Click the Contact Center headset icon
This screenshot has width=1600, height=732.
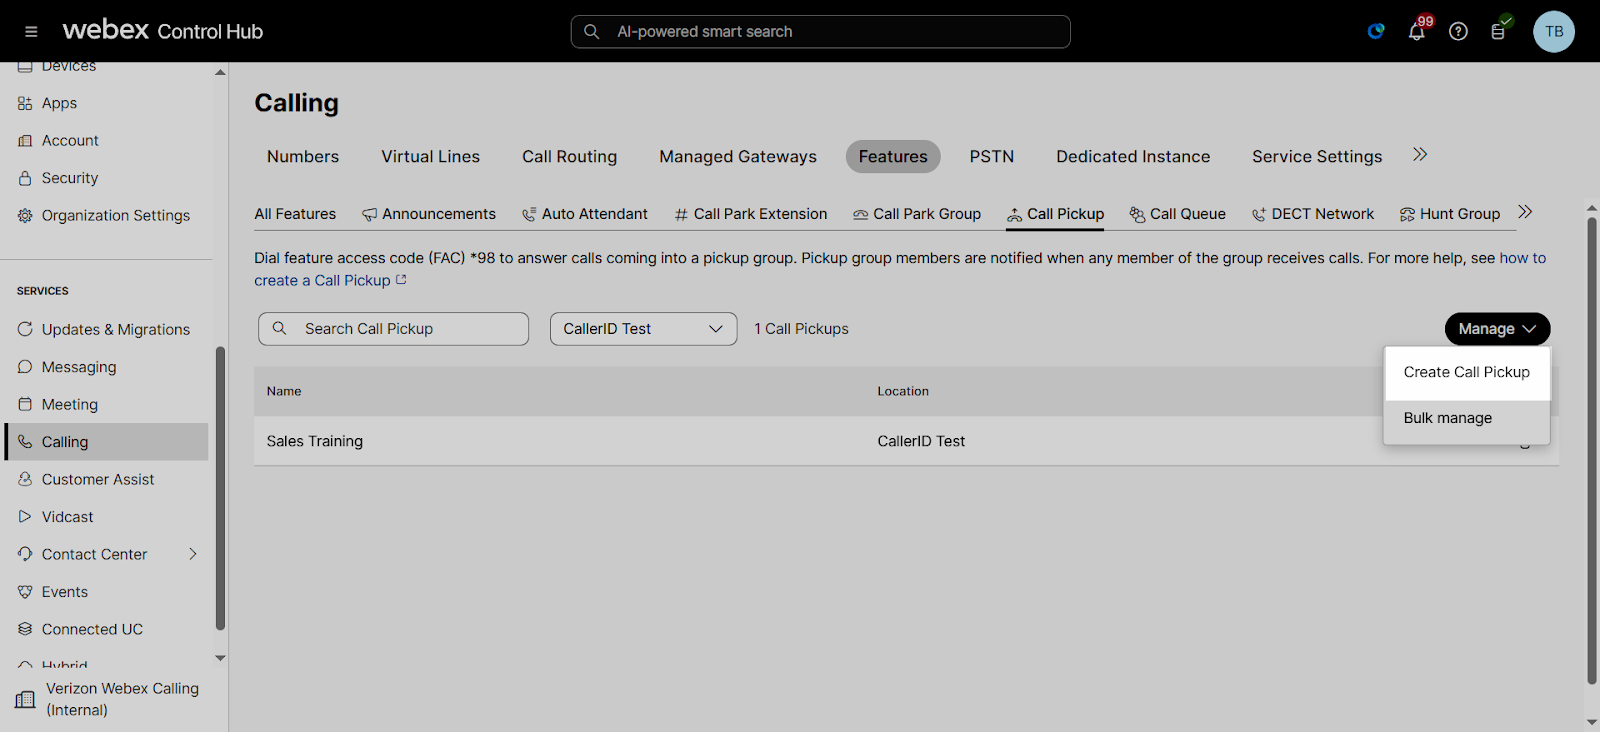coord(25,554)
